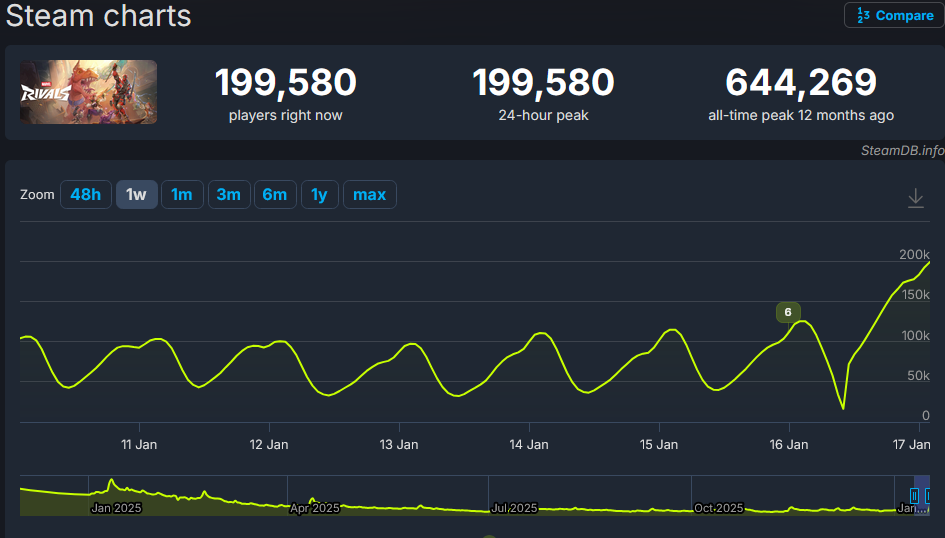Select the 1w zoom range
The image size is (945, 538).
pyautogui.click(x=136, y=195)
